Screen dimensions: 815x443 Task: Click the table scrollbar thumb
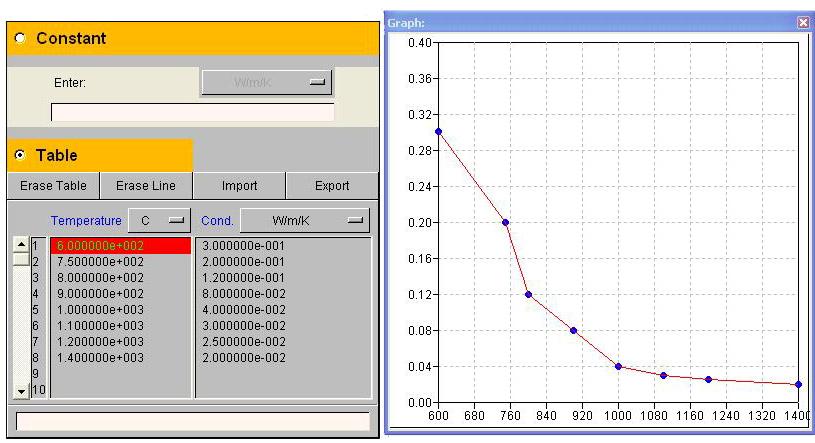tap(21, 259)
